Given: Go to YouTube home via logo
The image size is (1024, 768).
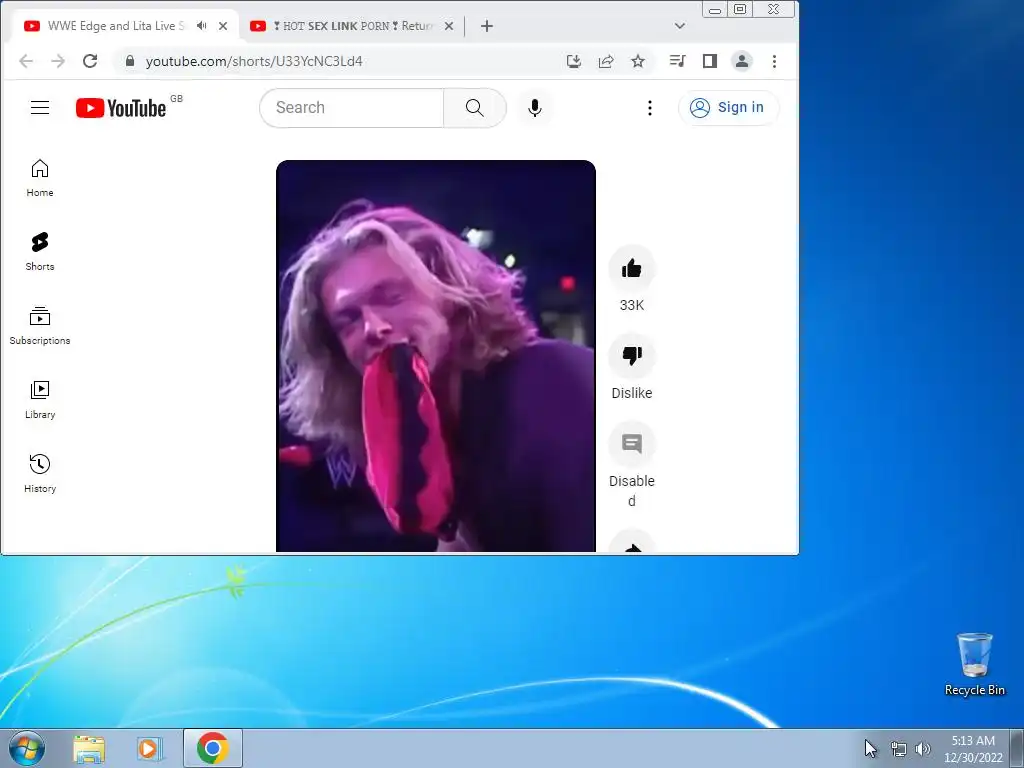Looking at the screenshot, I should click(x=121, y=108).
